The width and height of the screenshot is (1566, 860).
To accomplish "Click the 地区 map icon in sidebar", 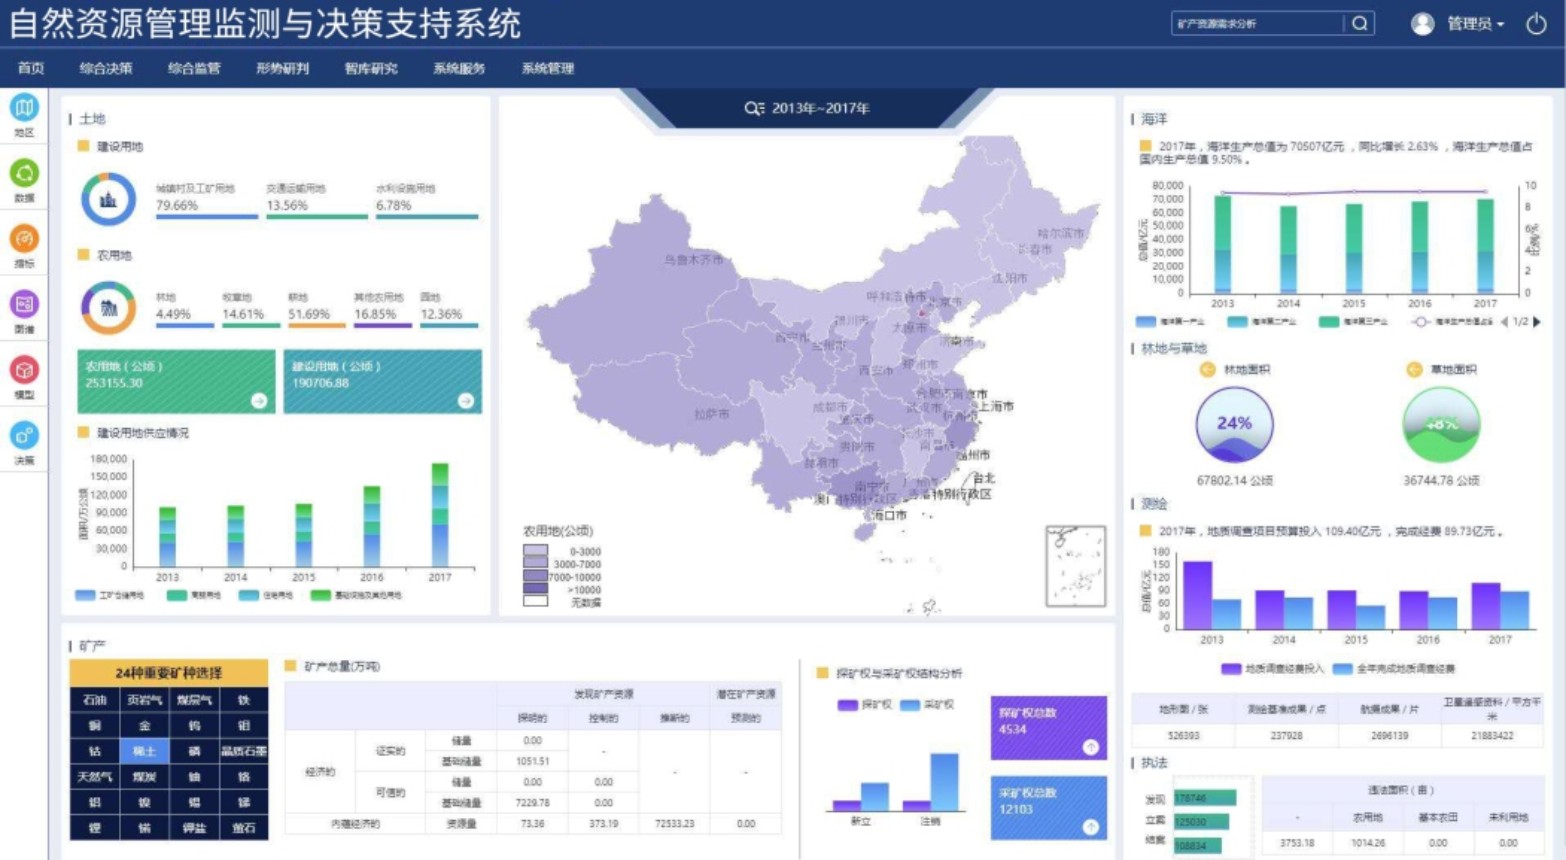I will pos(24,108).
